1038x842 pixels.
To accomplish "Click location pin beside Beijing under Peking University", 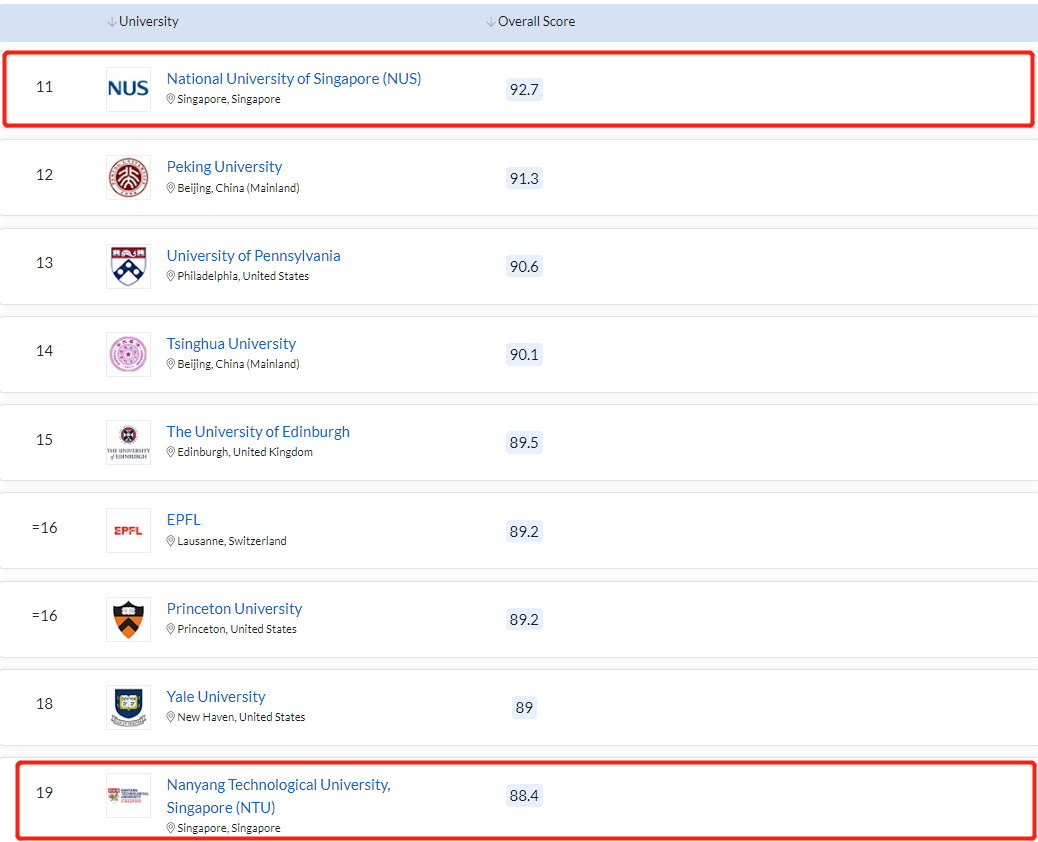I will [170, 188].
